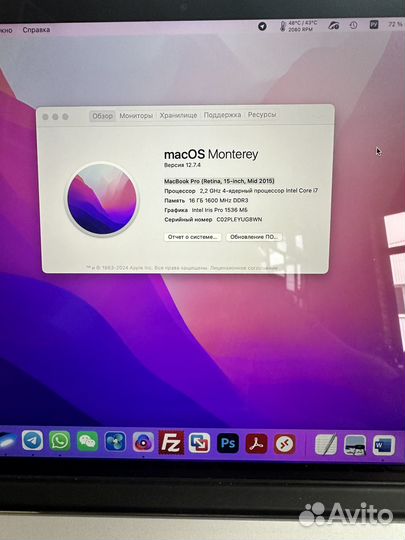This screenshot has height=540, width=405.
Task: Click the Отчет о системе button
Action: tap(193, 237)
